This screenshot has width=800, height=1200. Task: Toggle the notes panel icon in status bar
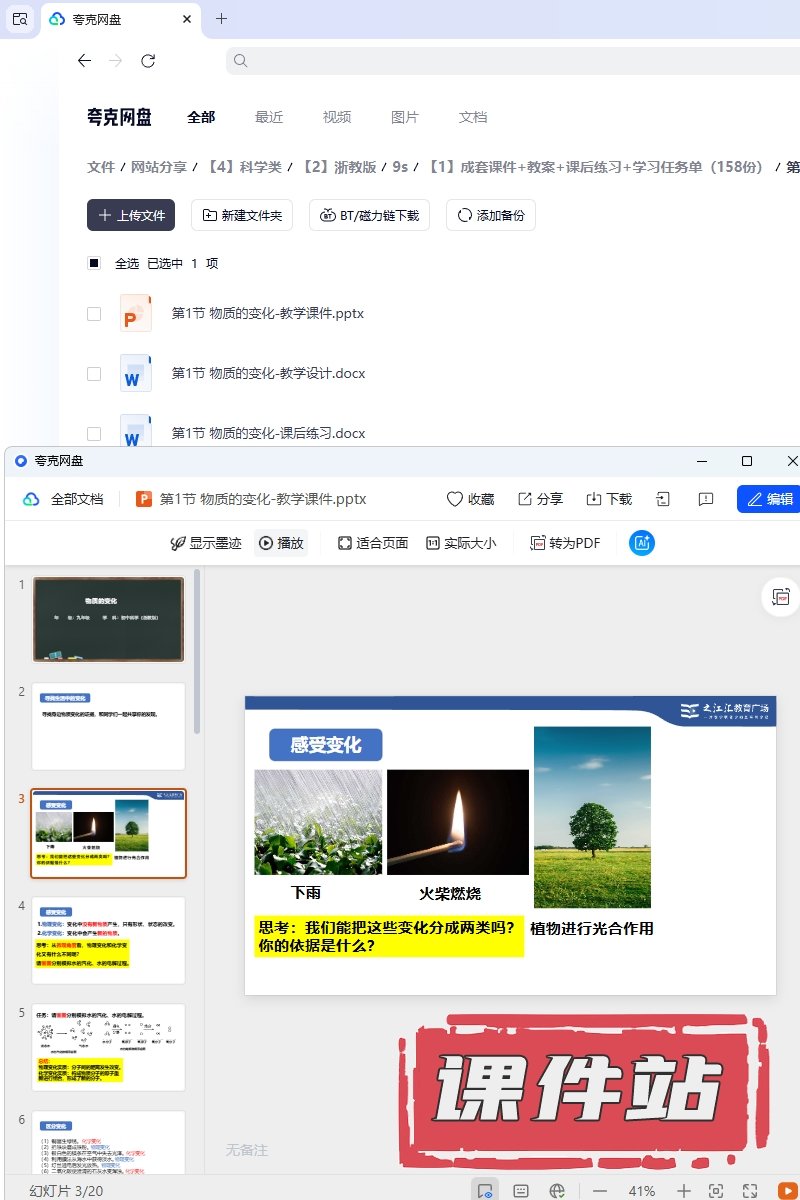point(521,1191)
